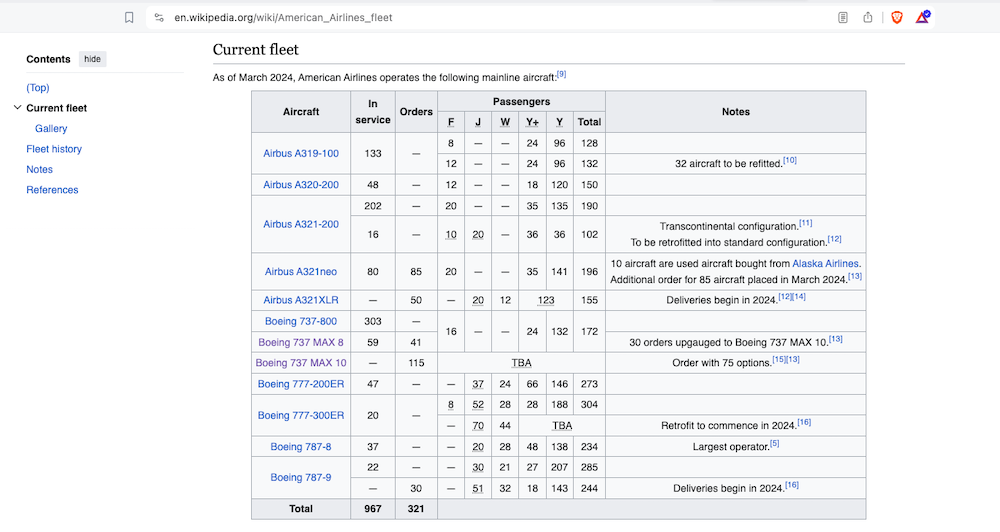This screenshot has width=1000, height=532.
Task: Open Boeing 737 MAX 8 article
Action: point(301,343)
